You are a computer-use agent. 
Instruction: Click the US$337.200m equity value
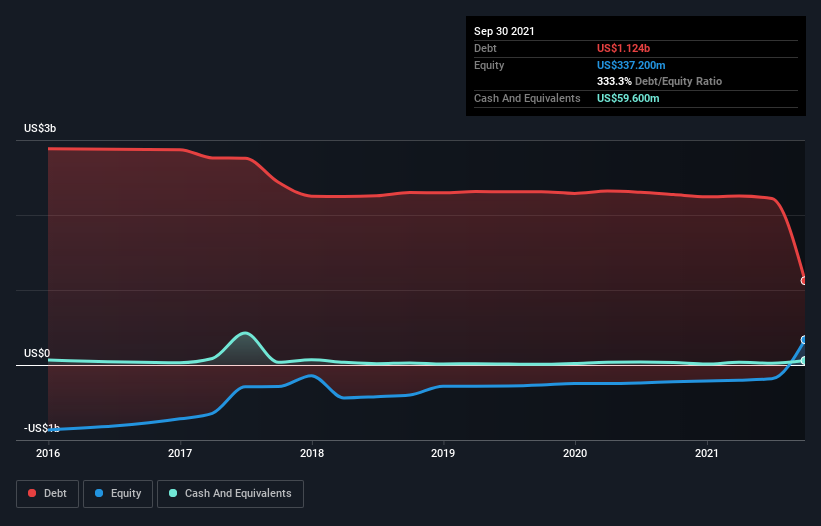click(x=631, y=65)
